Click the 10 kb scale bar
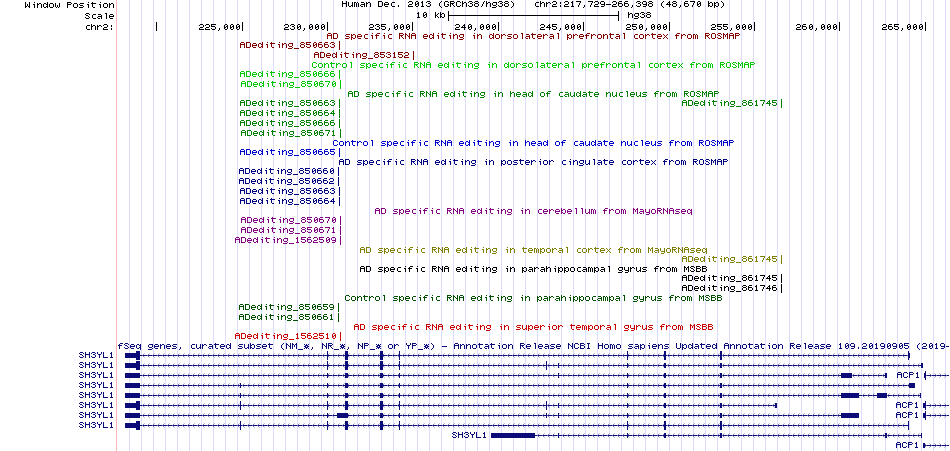 (533, 15)
